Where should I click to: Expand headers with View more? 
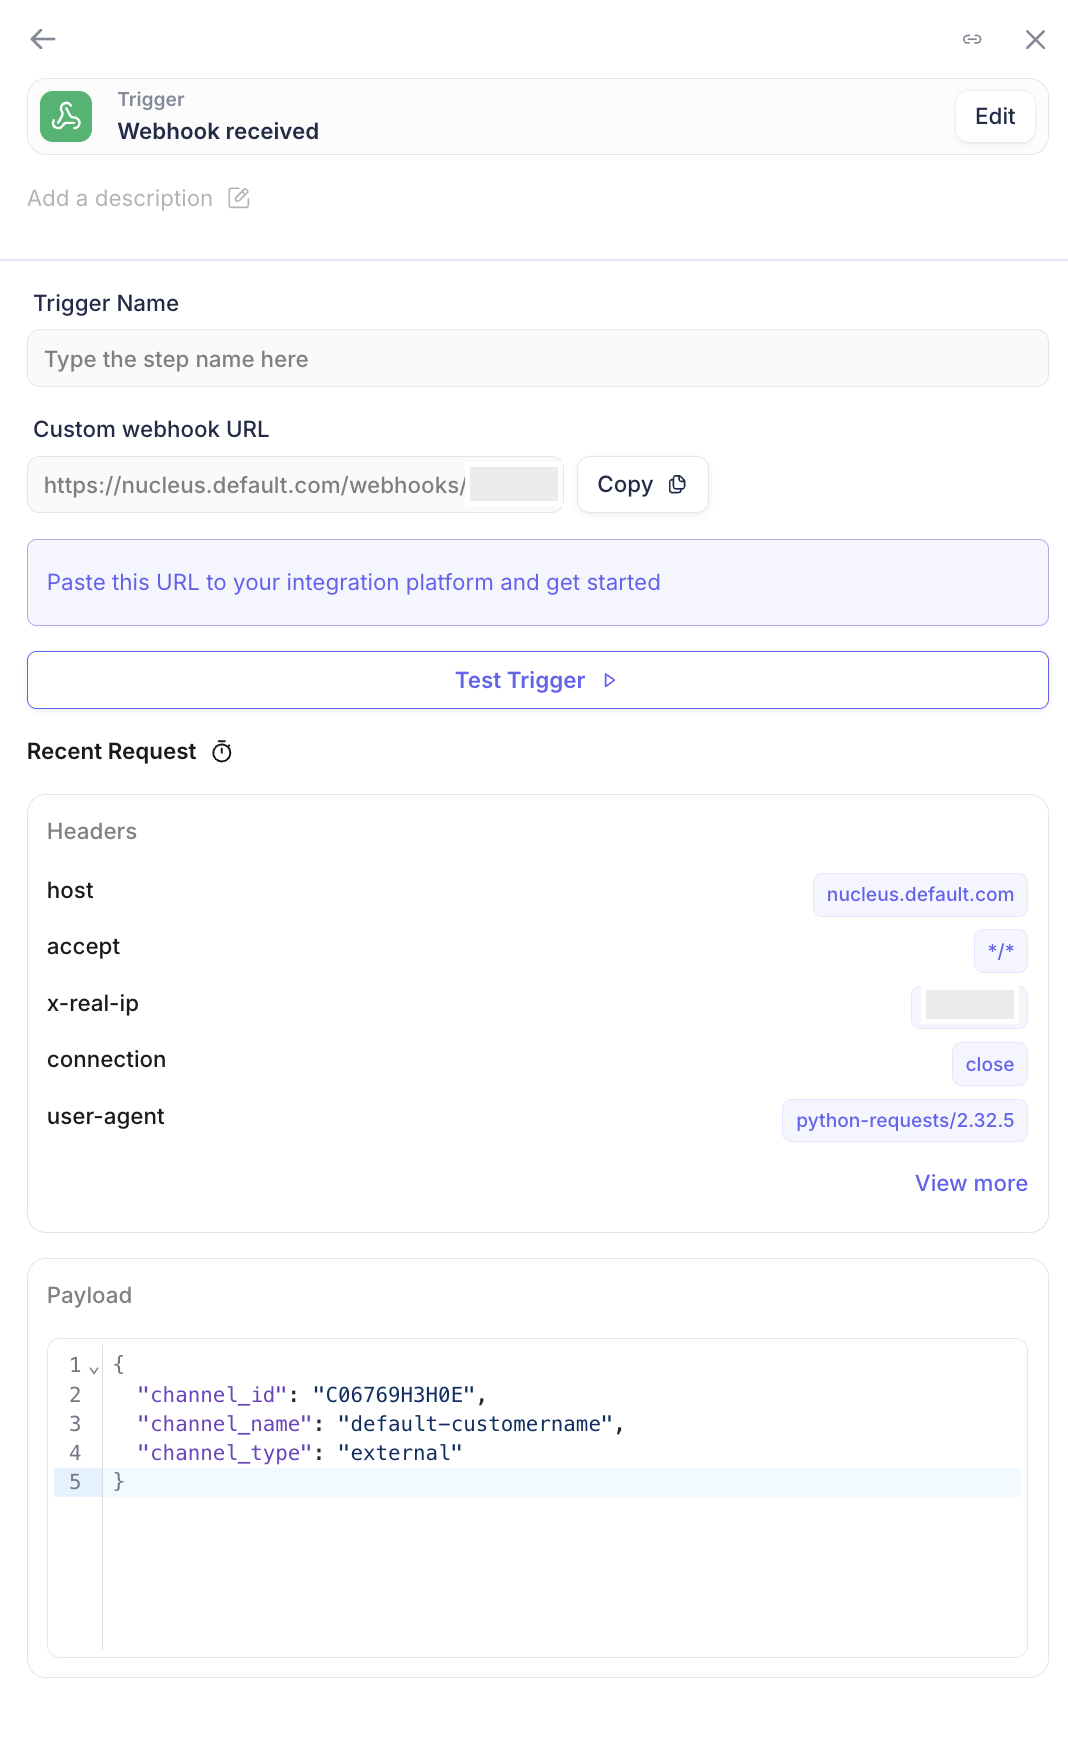tap(971, 1183)
